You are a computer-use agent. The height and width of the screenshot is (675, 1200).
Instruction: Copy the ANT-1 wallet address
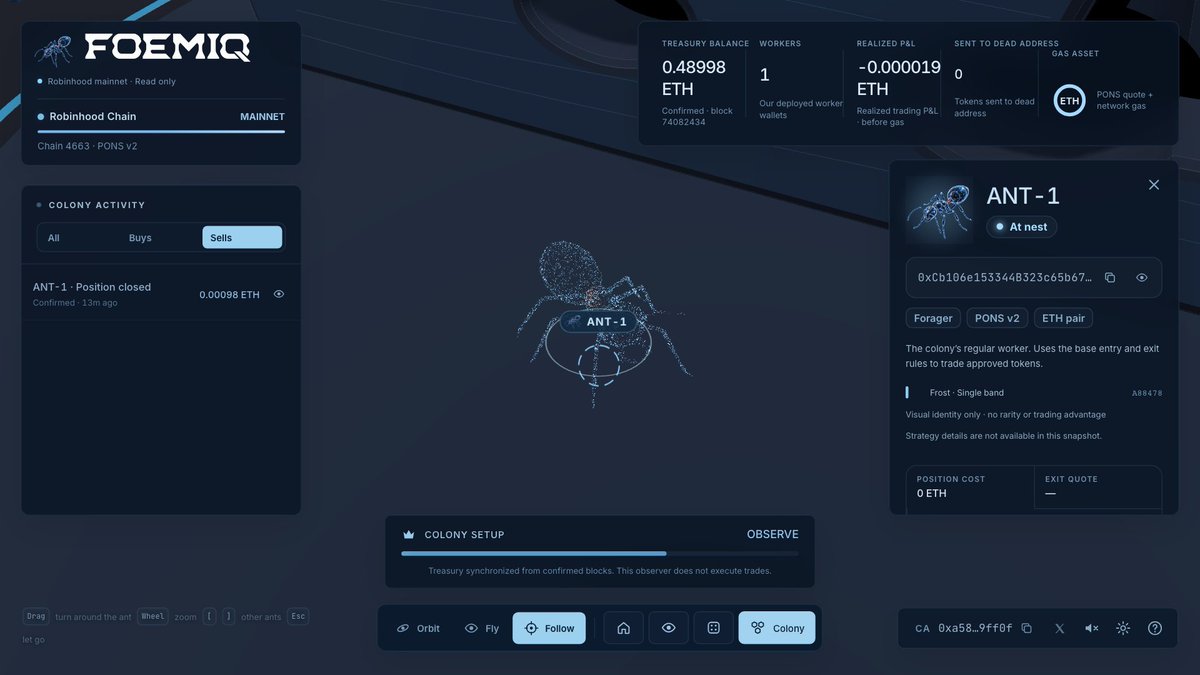(x=1110, y=278)
